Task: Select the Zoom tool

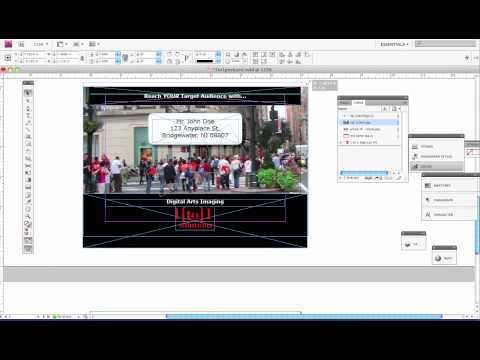Action: coord(28,217)
